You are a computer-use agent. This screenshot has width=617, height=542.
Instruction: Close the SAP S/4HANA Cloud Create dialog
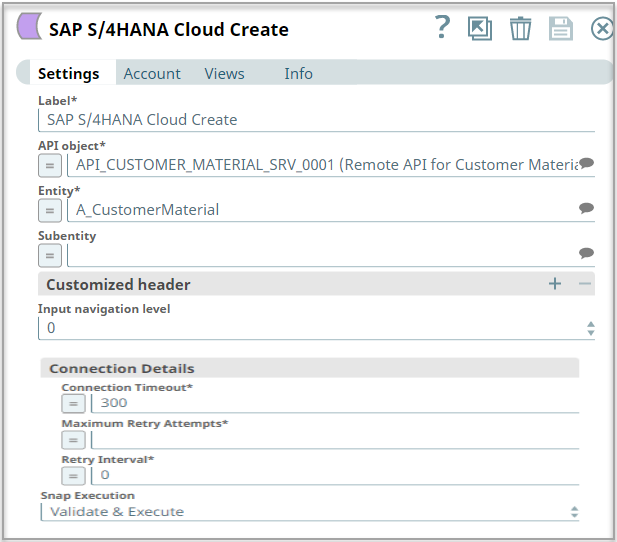point(602,29)
